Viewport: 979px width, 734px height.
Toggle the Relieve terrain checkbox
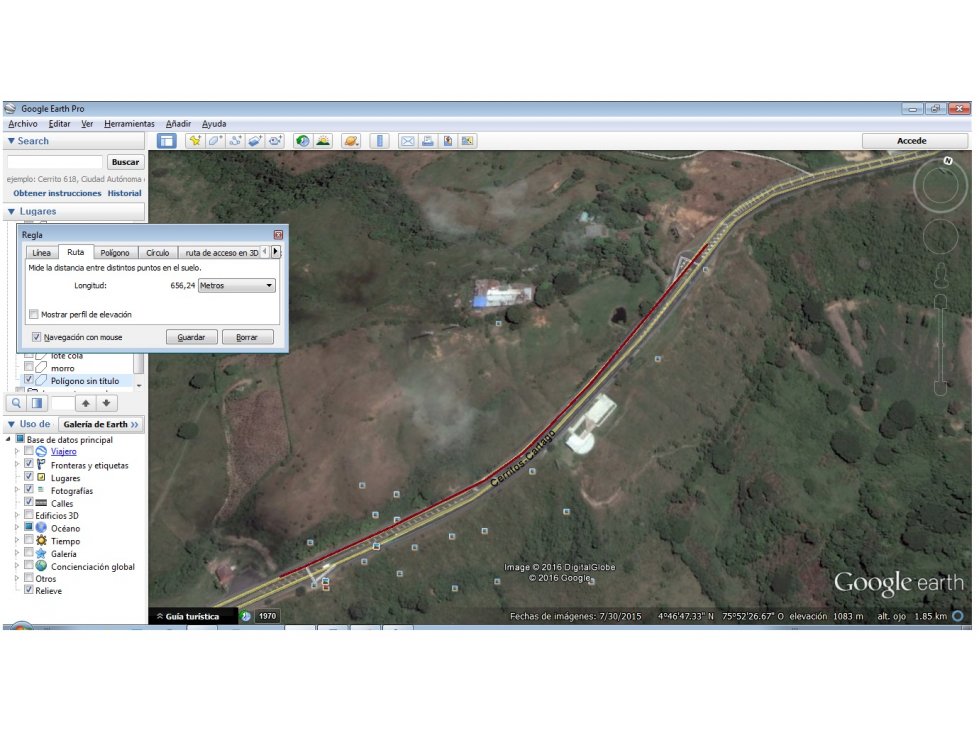(x=29, y=590)
